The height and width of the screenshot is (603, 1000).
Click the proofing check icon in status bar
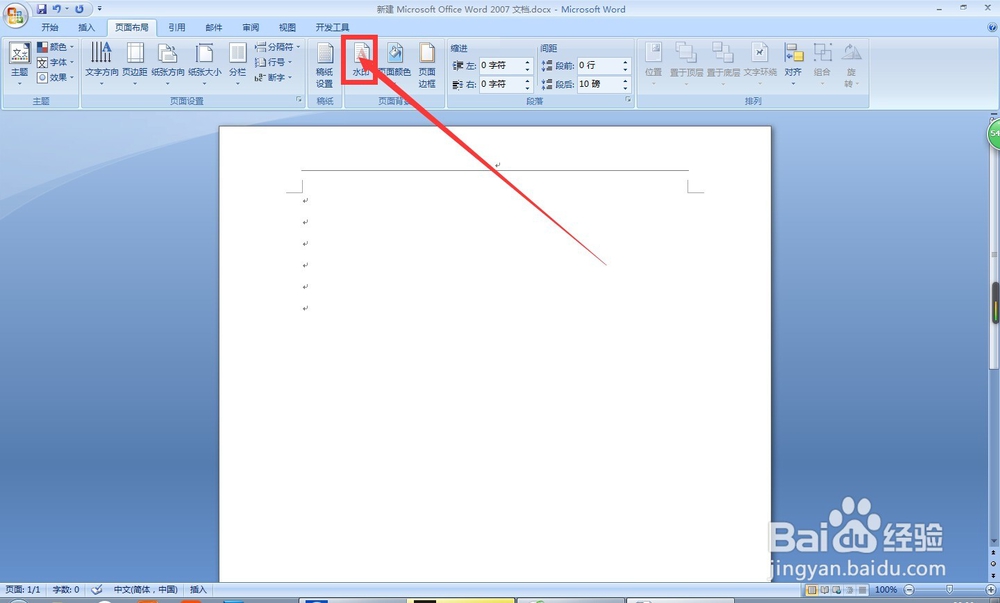pyautogui.click(x=97, y=590)
